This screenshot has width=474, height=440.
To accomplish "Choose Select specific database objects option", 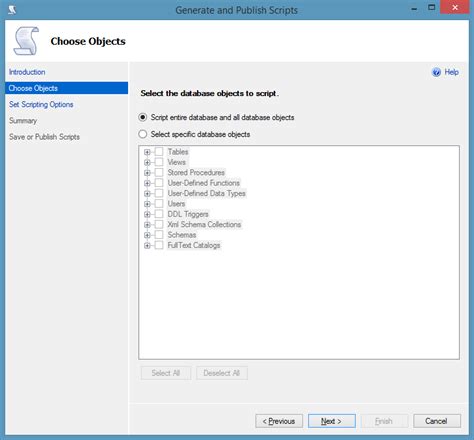I will [x=143, y=134].
